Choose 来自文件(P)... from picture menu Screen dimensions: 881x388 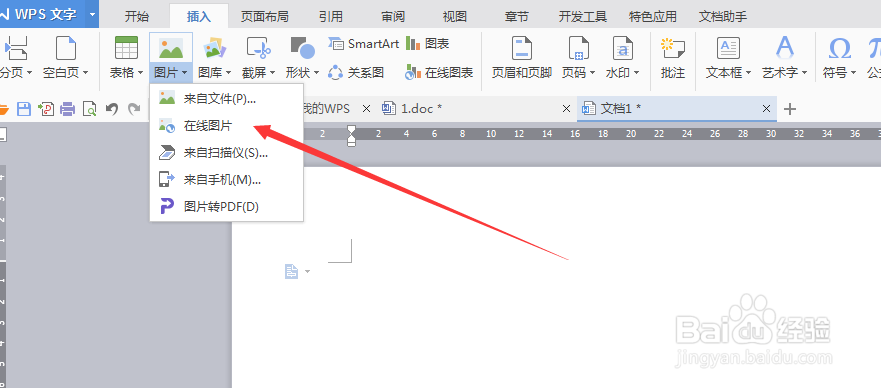[226, 99]
